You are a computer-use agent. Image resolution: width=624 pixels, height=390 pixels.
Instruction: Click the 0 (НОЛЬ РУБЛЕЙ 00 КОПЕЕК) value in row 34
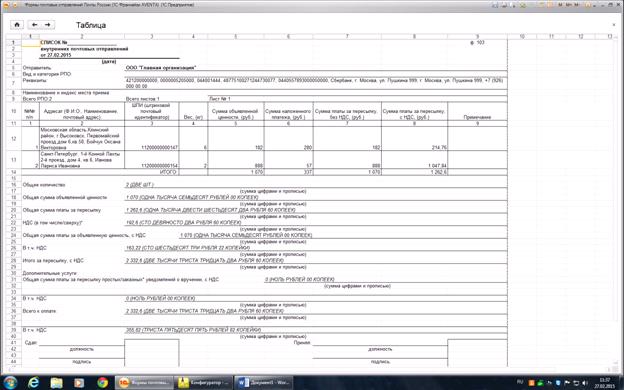[x=160, y=298]
